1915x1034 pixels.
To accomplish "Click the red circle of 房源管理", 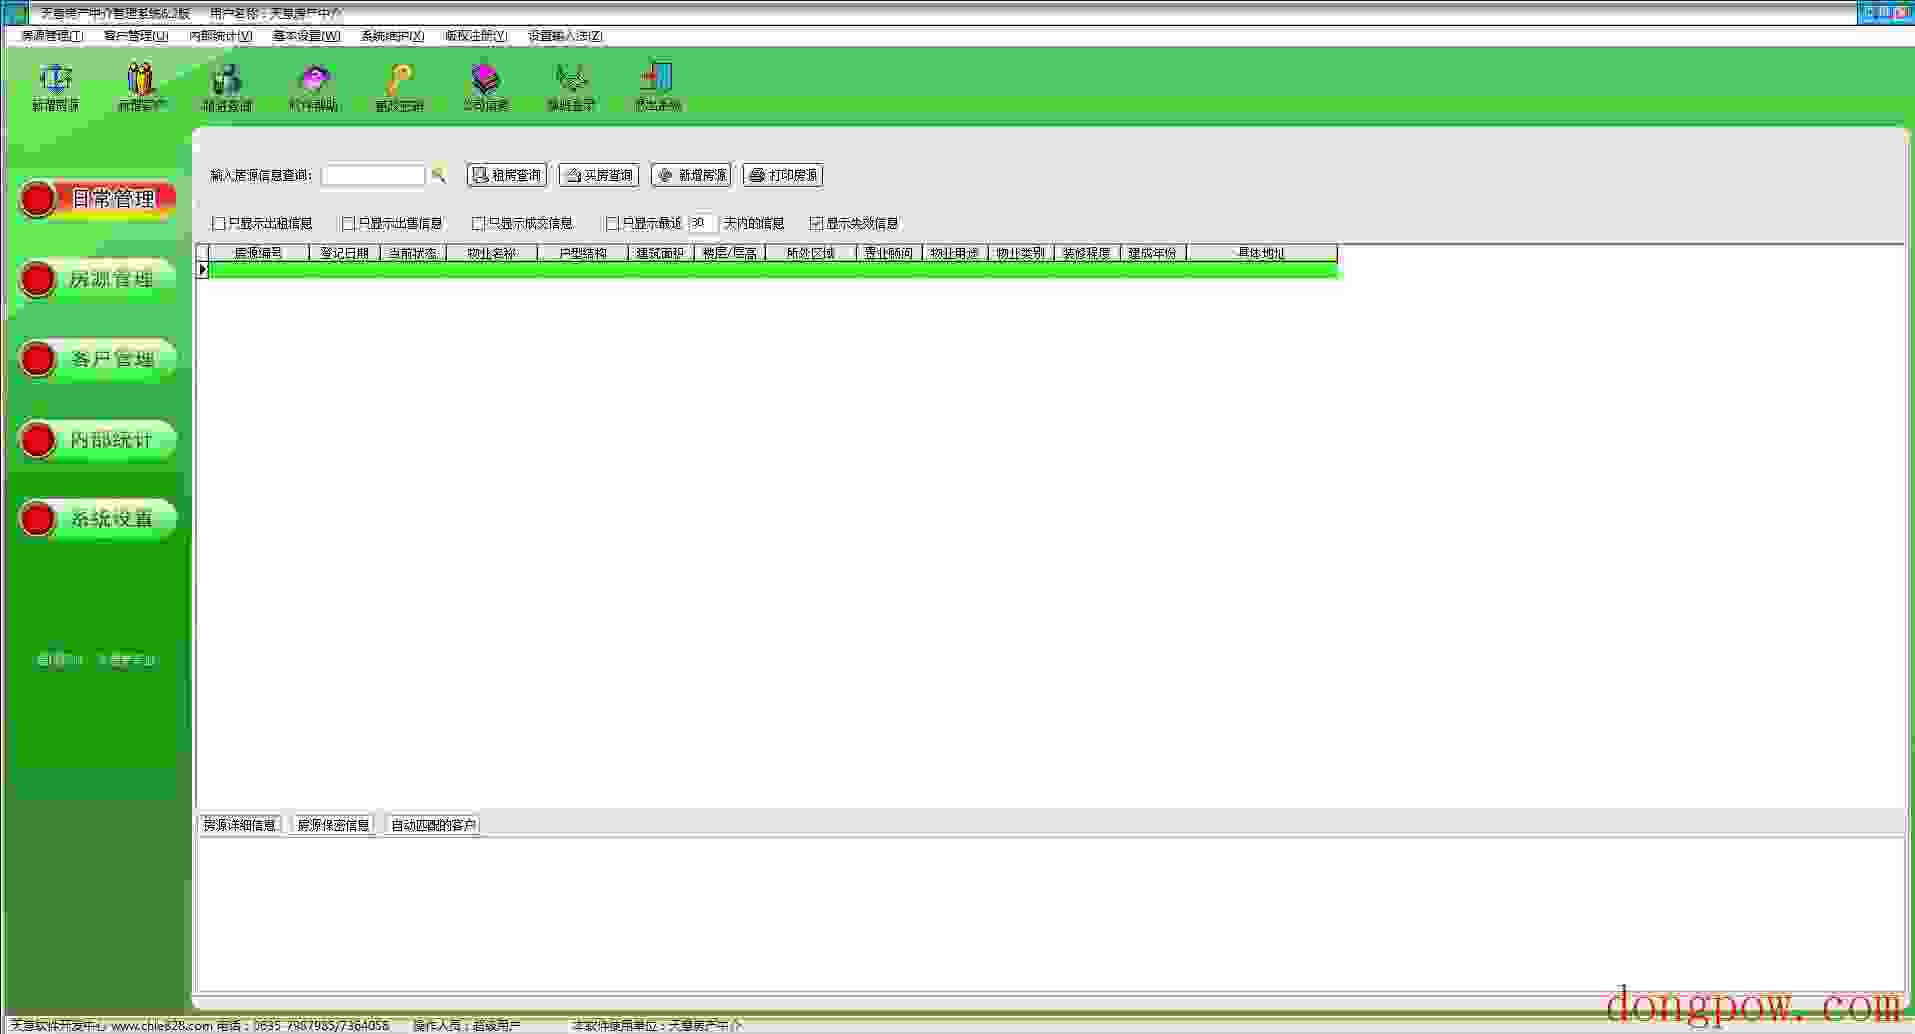I will tap(38, 279).
